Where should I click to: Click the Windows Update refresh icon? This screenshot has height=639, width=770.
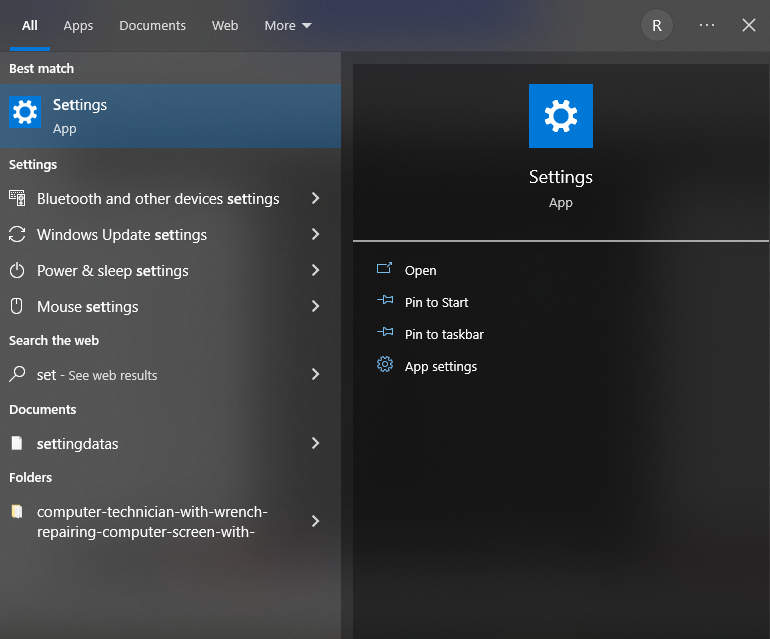click(x=17, y=234)
